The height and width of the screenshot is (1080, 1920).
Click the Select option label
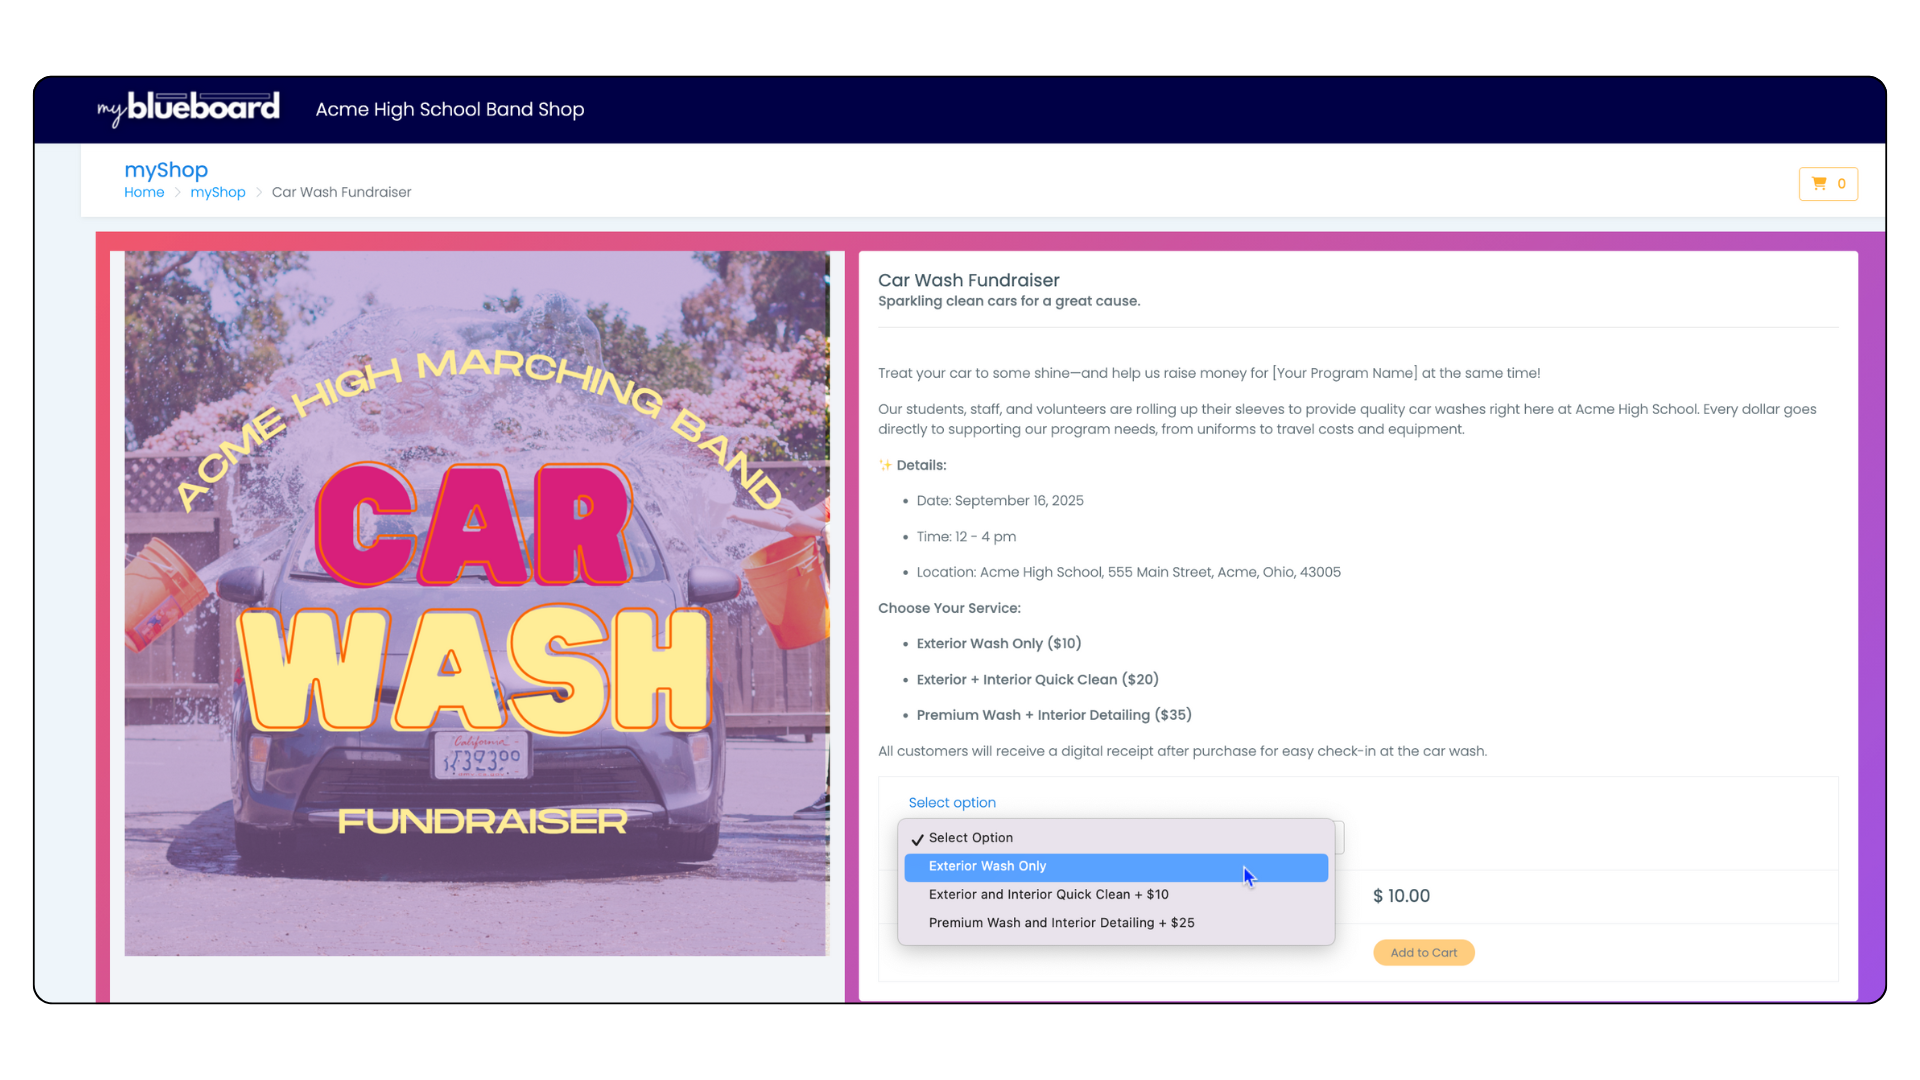pyautogui.click(x=951, y=803)
